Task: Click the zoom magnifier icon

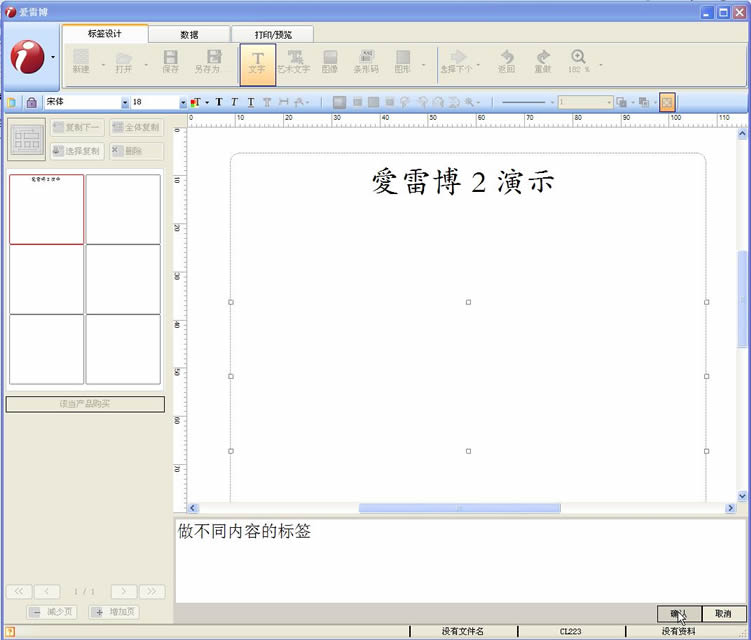Action: point(578,57)
